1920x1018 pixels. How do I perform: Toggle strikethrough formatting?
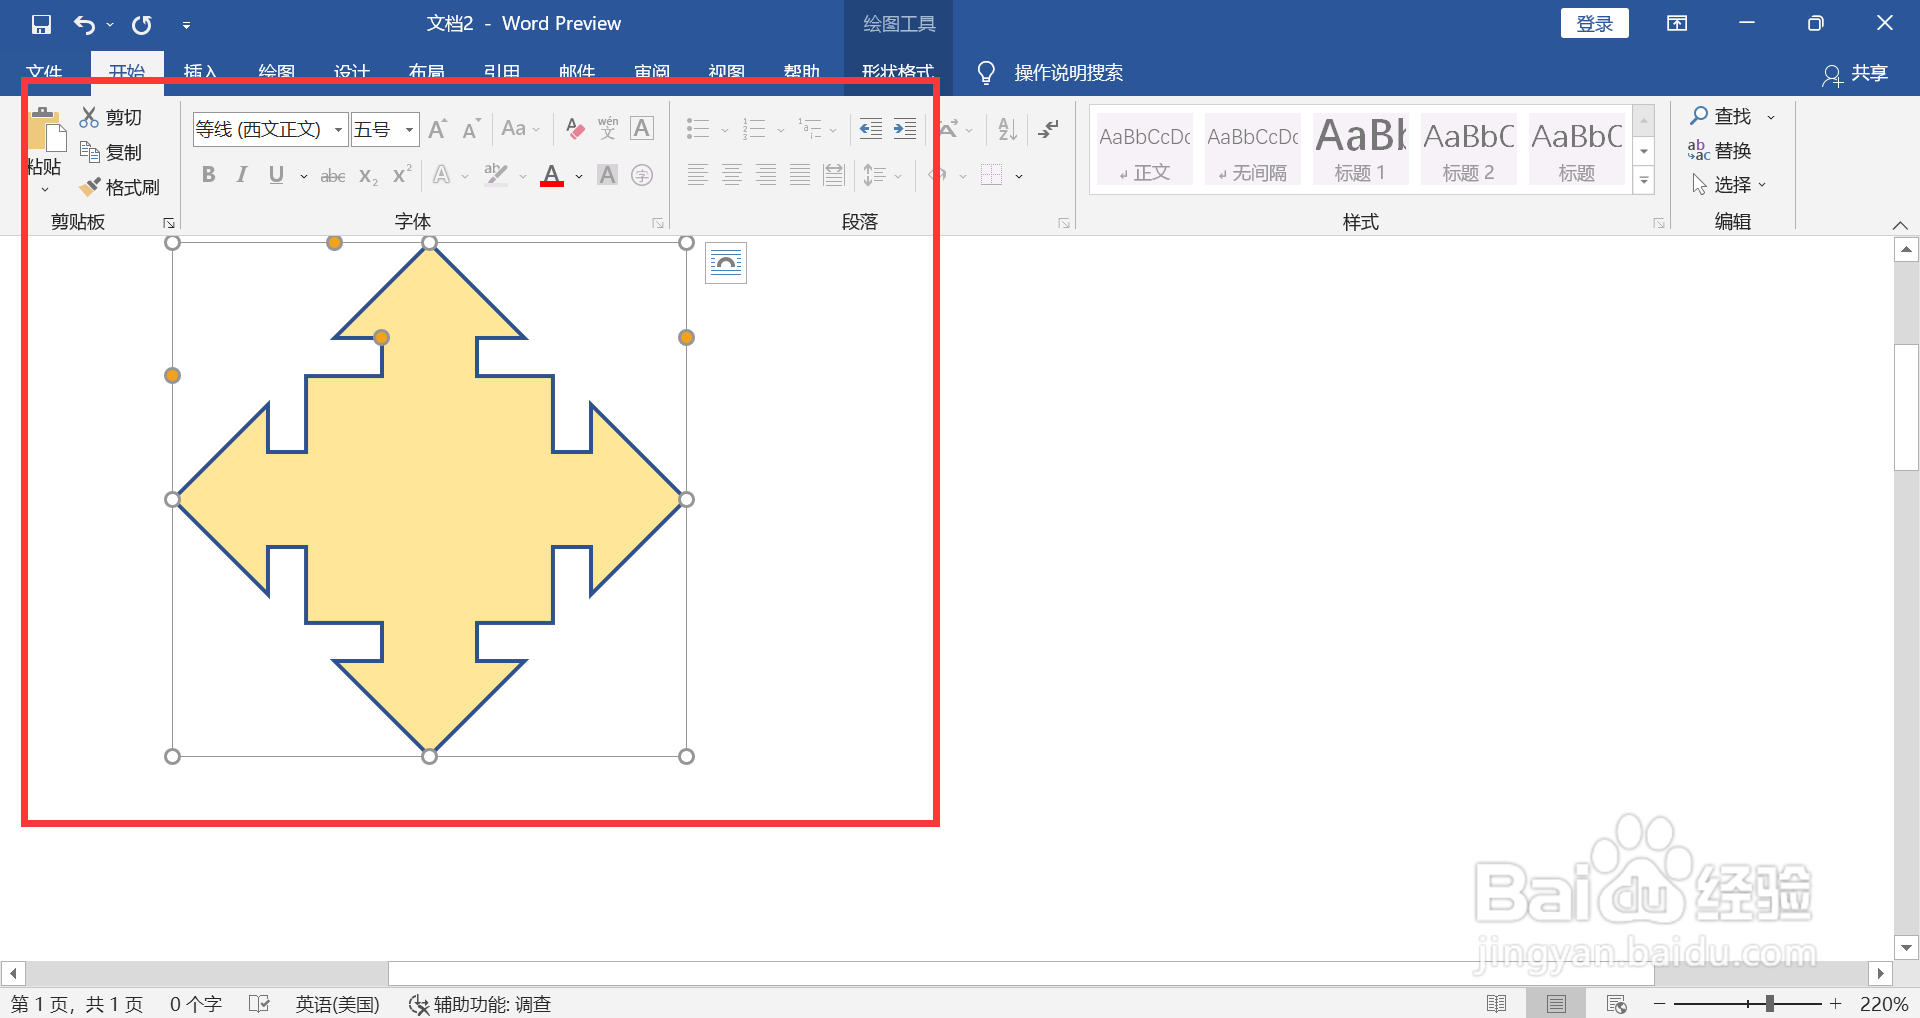pyautogui.click(x=333, y=176)
